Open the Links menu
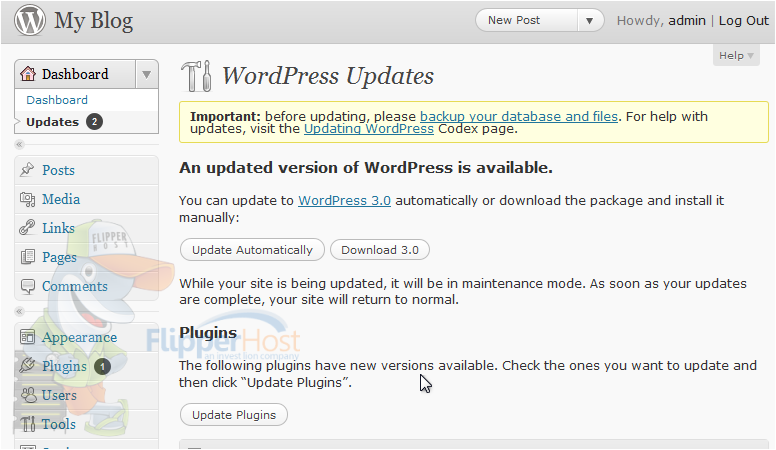776x450 pixels. pyautogui.click(x=58, y=228)
